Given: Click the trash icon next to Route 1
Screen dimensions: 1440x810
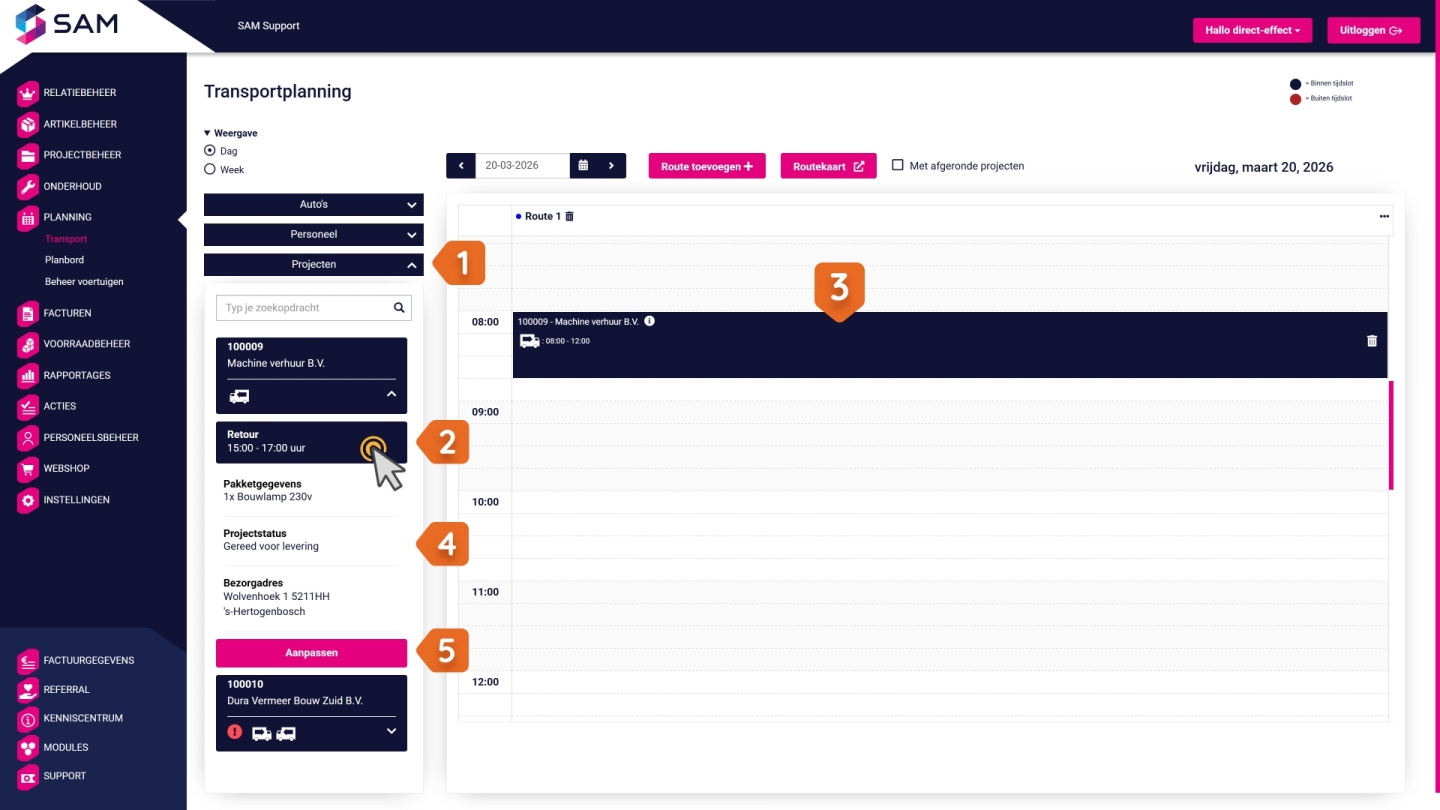Looking at the screenshot, I should tap(570, 216).
